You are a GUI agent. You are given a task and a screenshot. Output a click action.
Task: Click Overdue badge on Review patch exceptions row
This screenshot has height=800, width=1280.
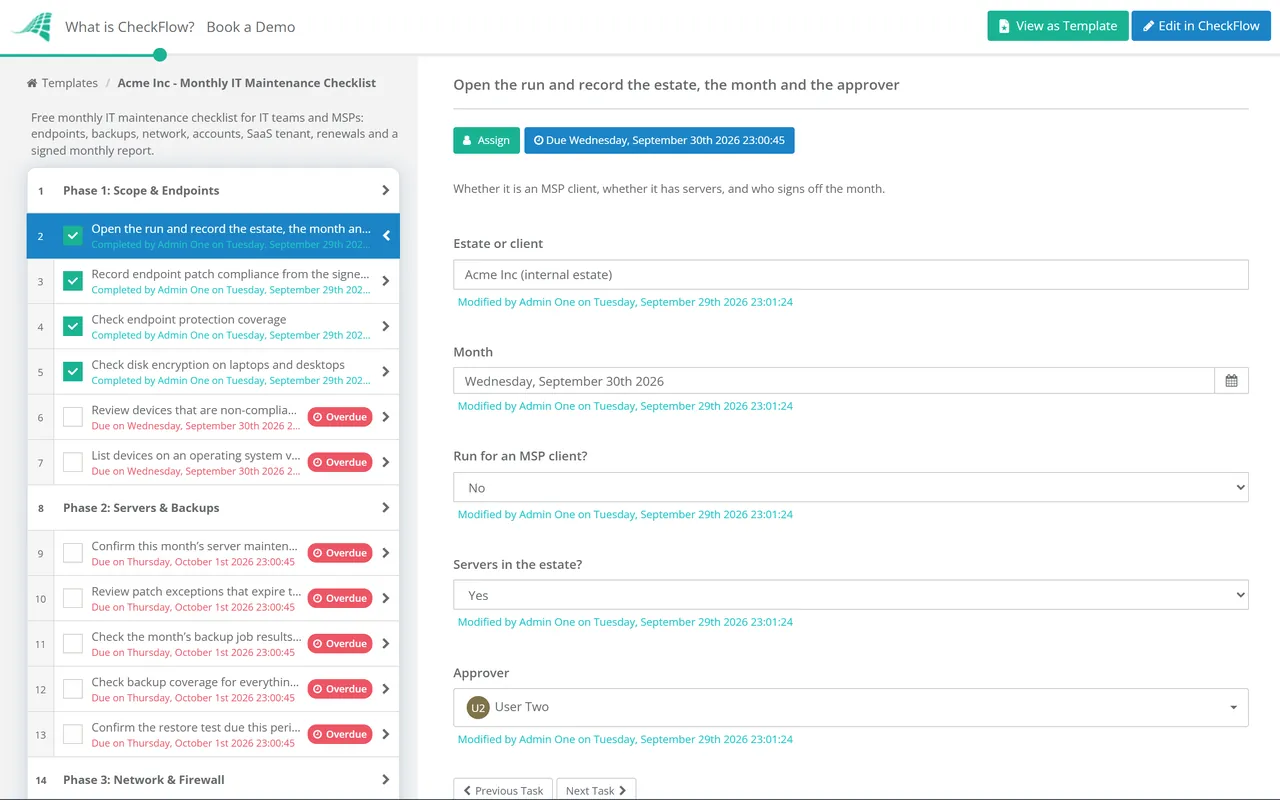click(339, 598)
